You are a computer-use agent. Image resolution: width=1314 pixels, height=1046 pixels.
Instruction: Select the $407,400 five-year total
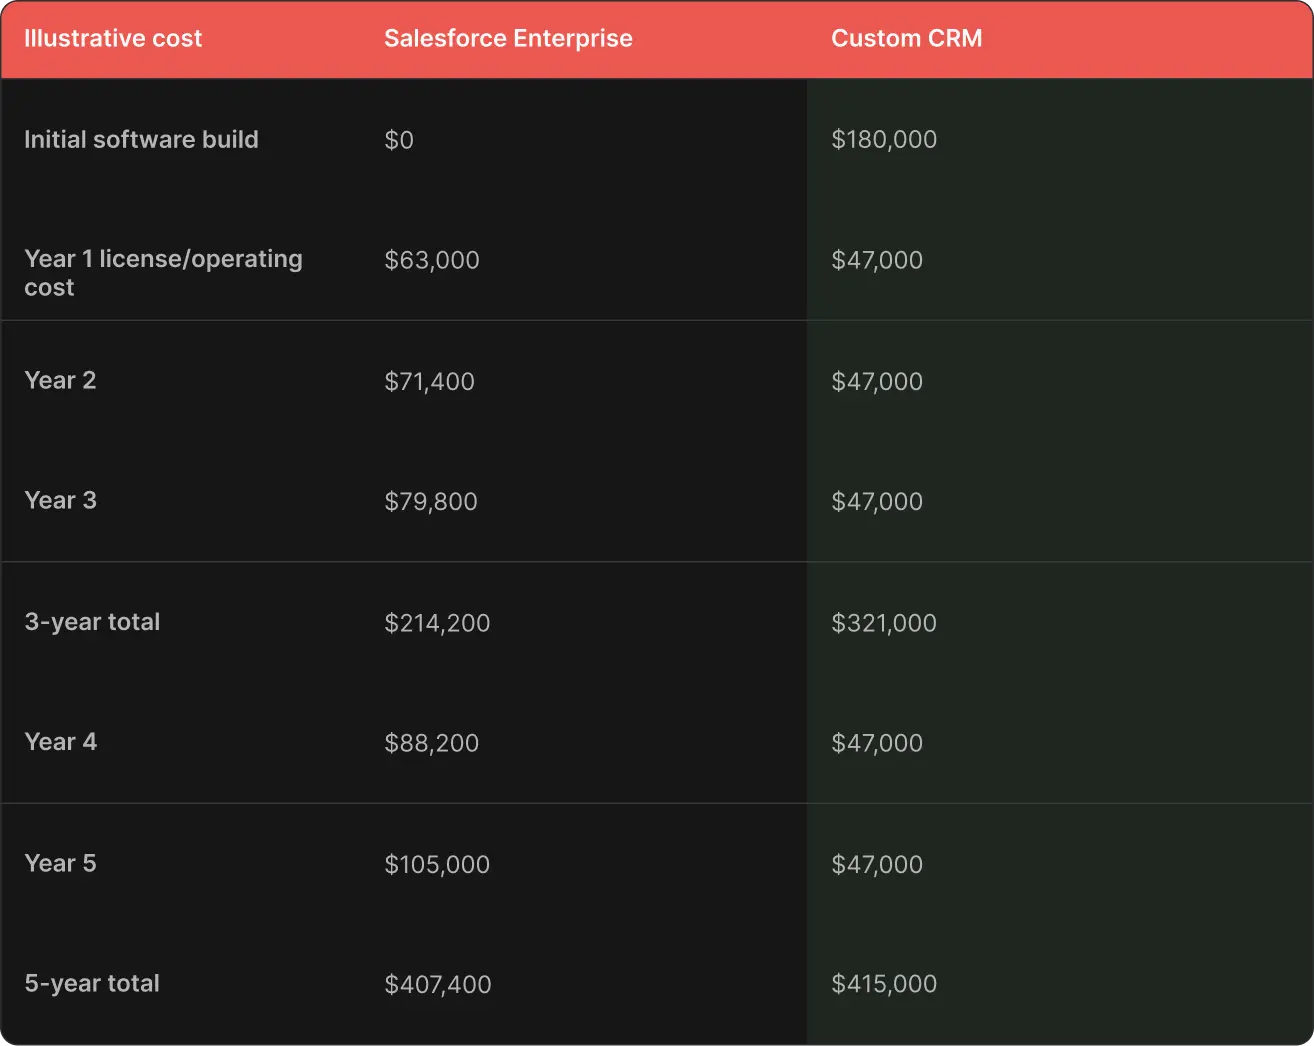(438, 985)
